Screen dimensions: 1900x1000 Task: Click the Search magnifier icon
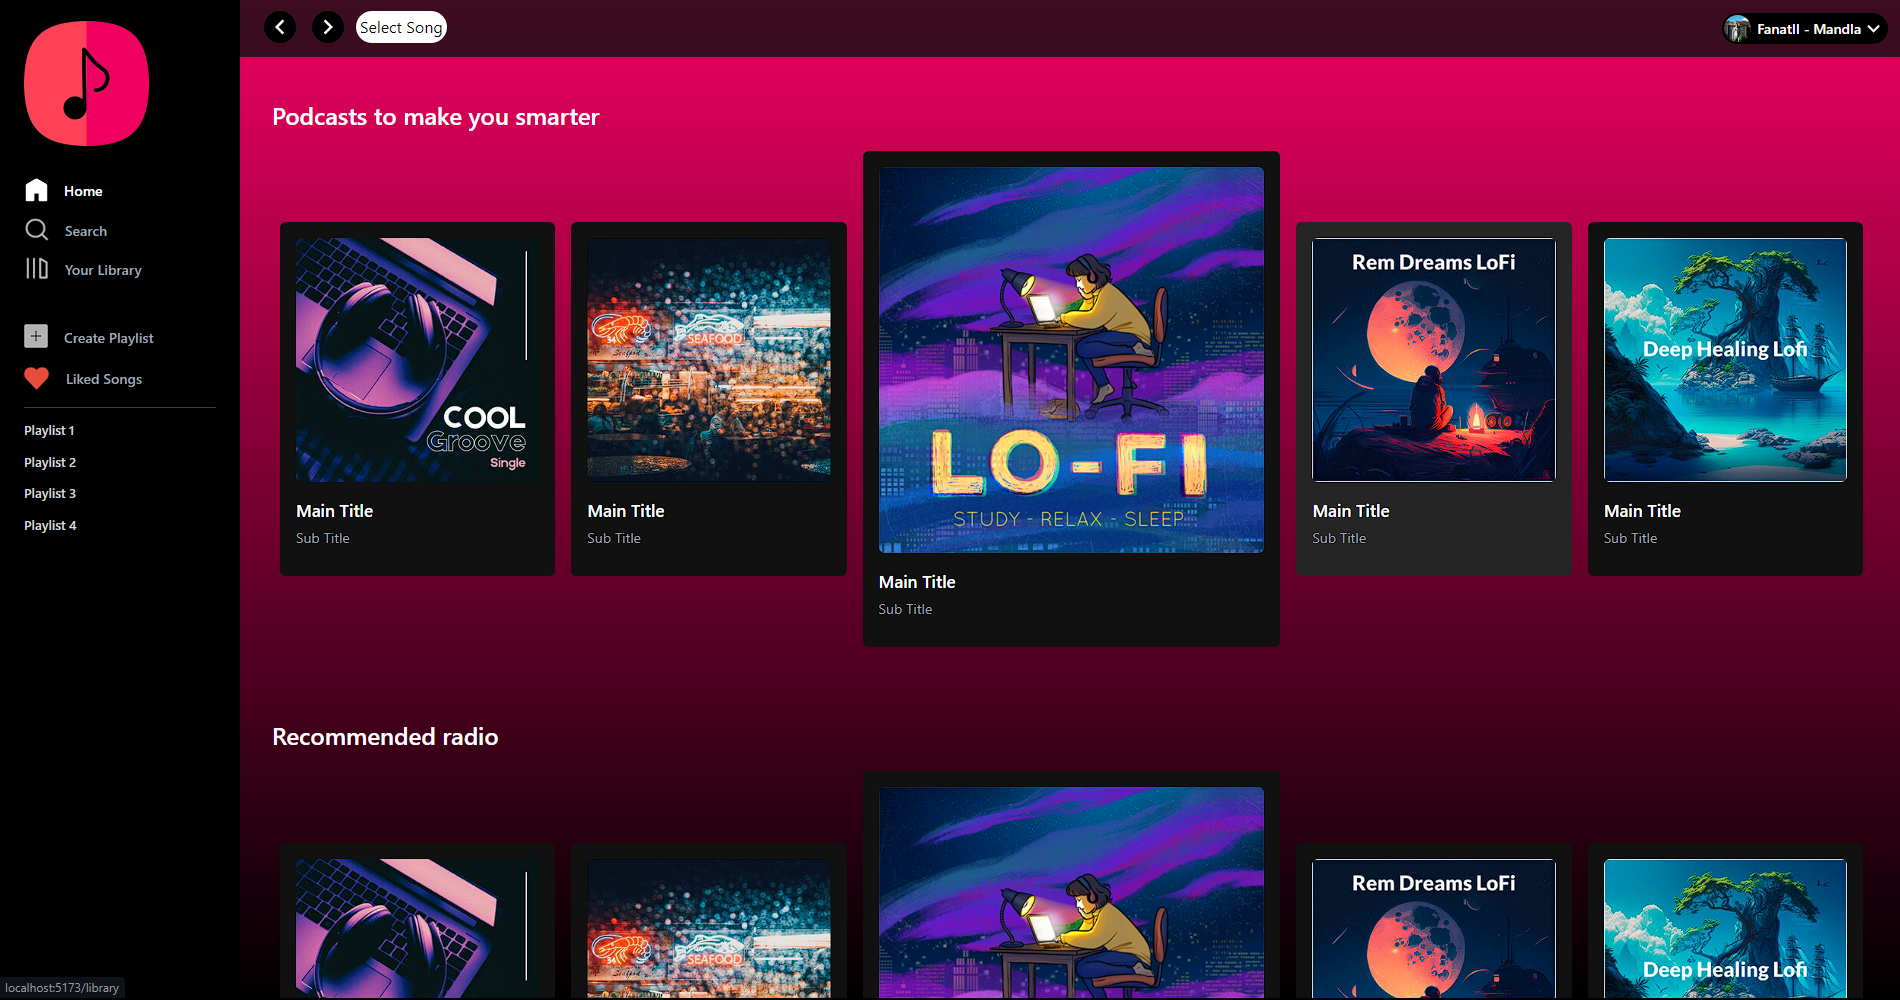(x=37, y=230)
